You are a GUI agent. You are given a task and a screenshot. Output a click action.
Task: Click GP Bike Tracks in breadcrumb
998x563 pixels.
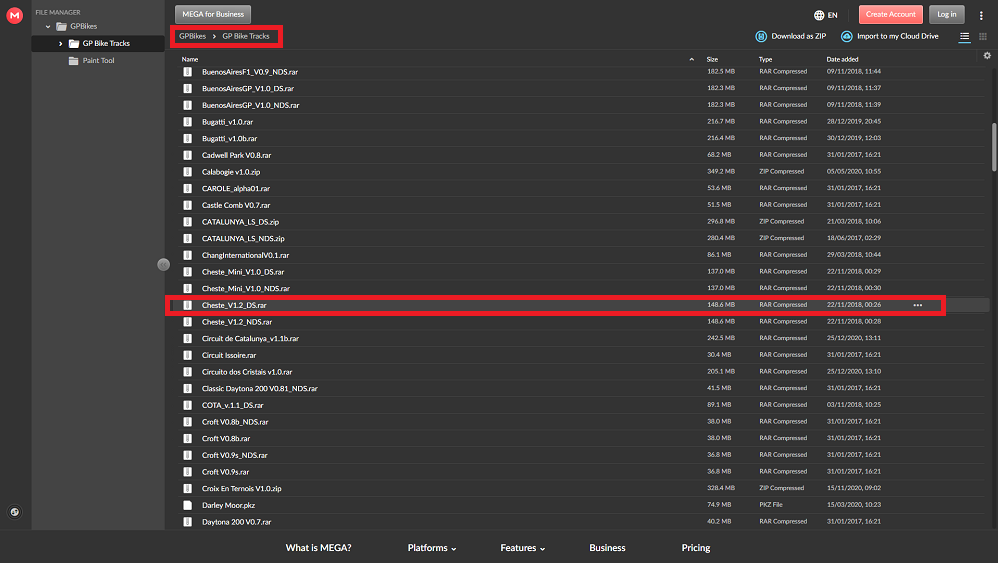click(246, 36)
